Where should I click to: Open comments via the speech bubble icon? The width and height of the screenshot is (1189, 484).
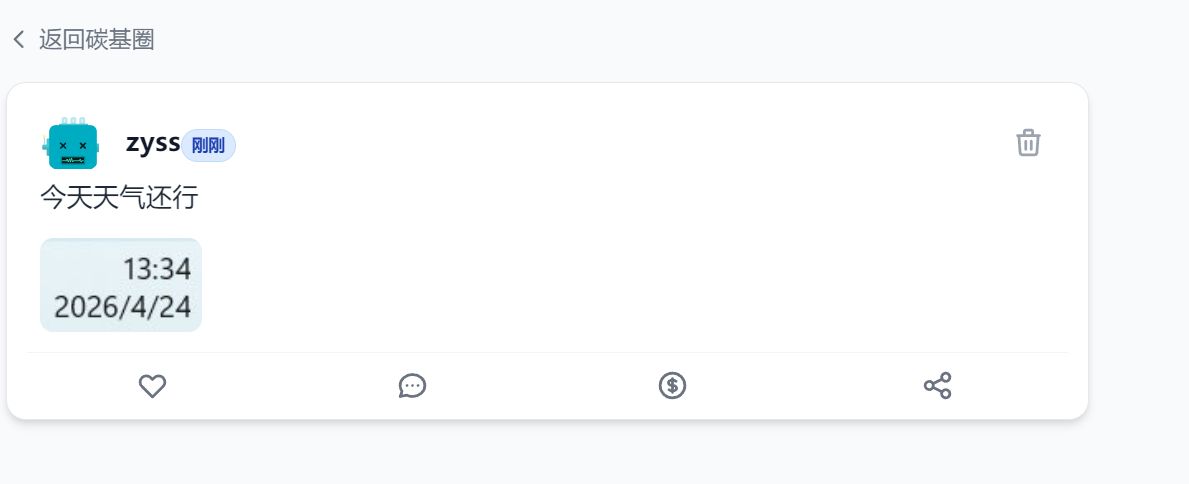412,386
